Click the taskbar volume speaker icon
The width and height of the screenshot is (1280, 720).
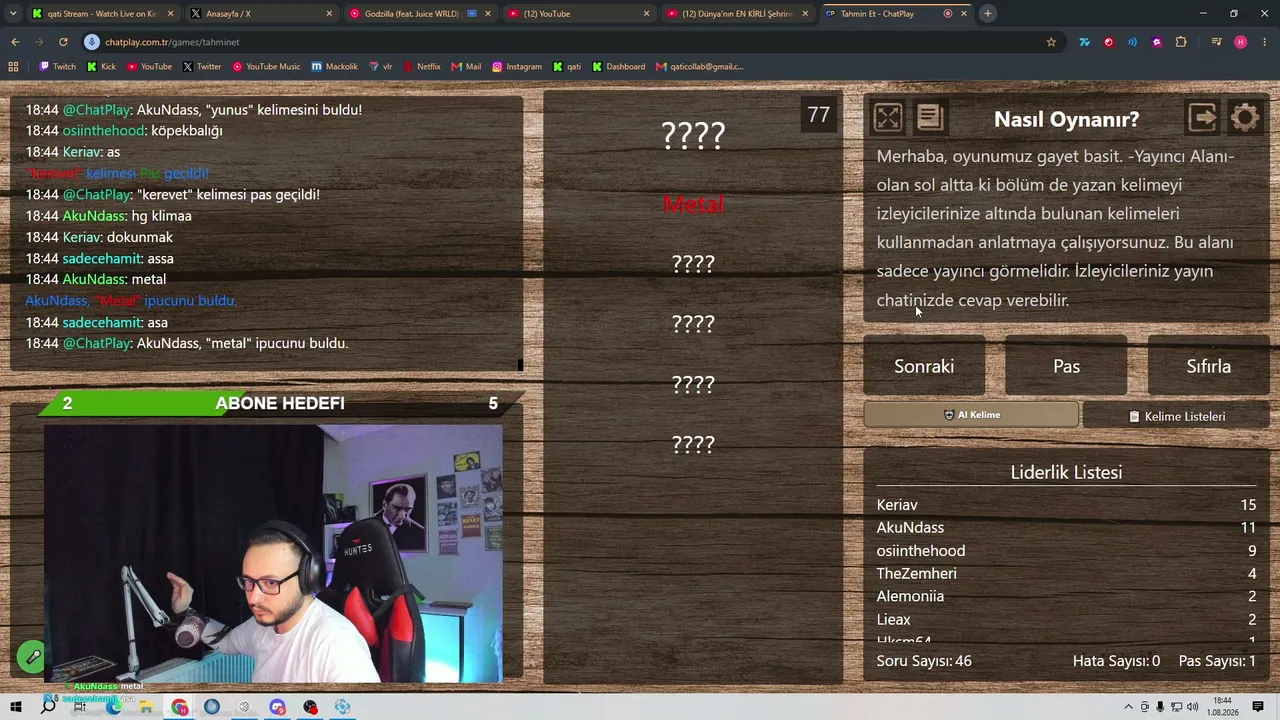point(1193,707)
